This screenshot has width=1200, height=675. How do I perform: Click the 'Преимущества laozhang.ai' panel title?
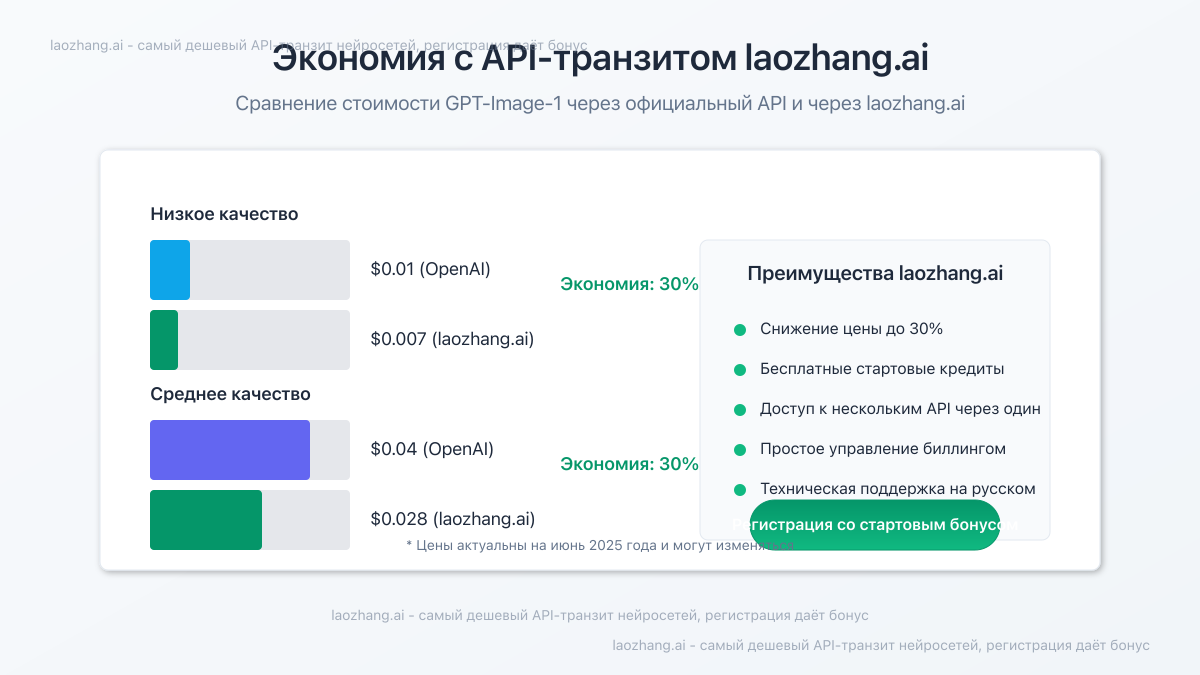tap(875, 273)
